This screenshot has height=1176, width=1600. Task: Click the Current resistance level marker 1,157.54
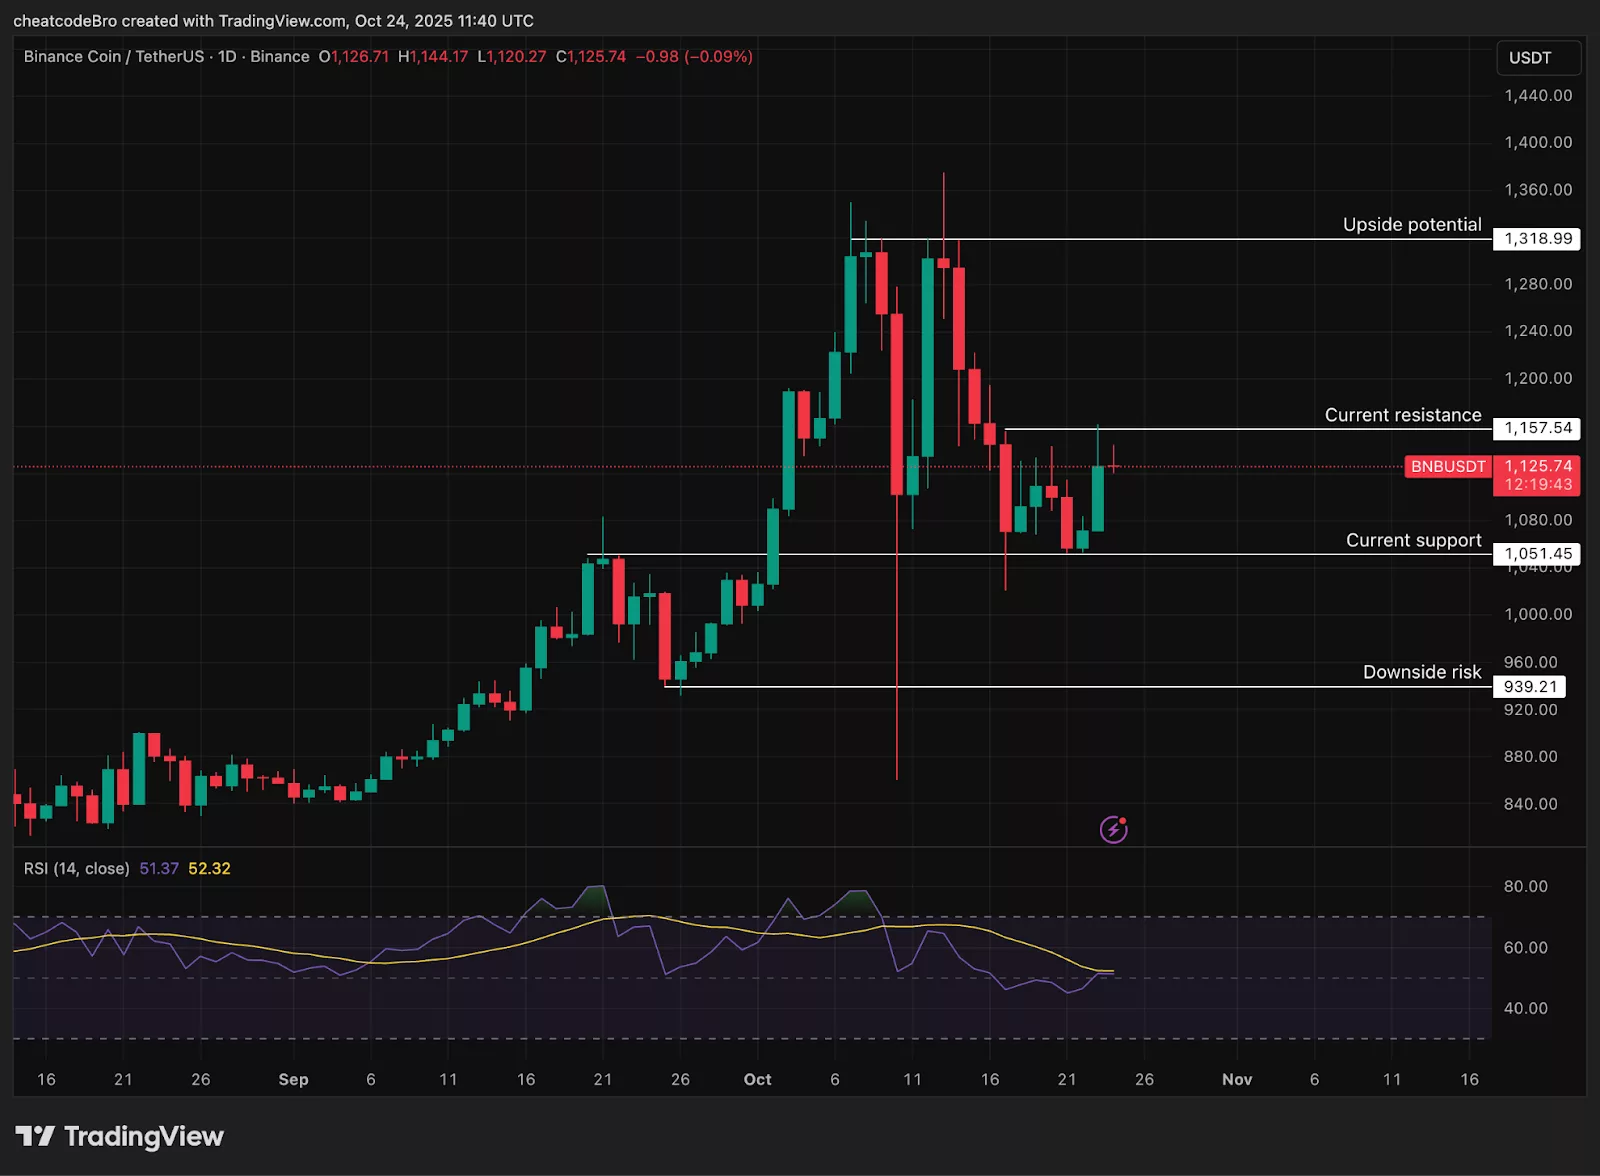1537,428
